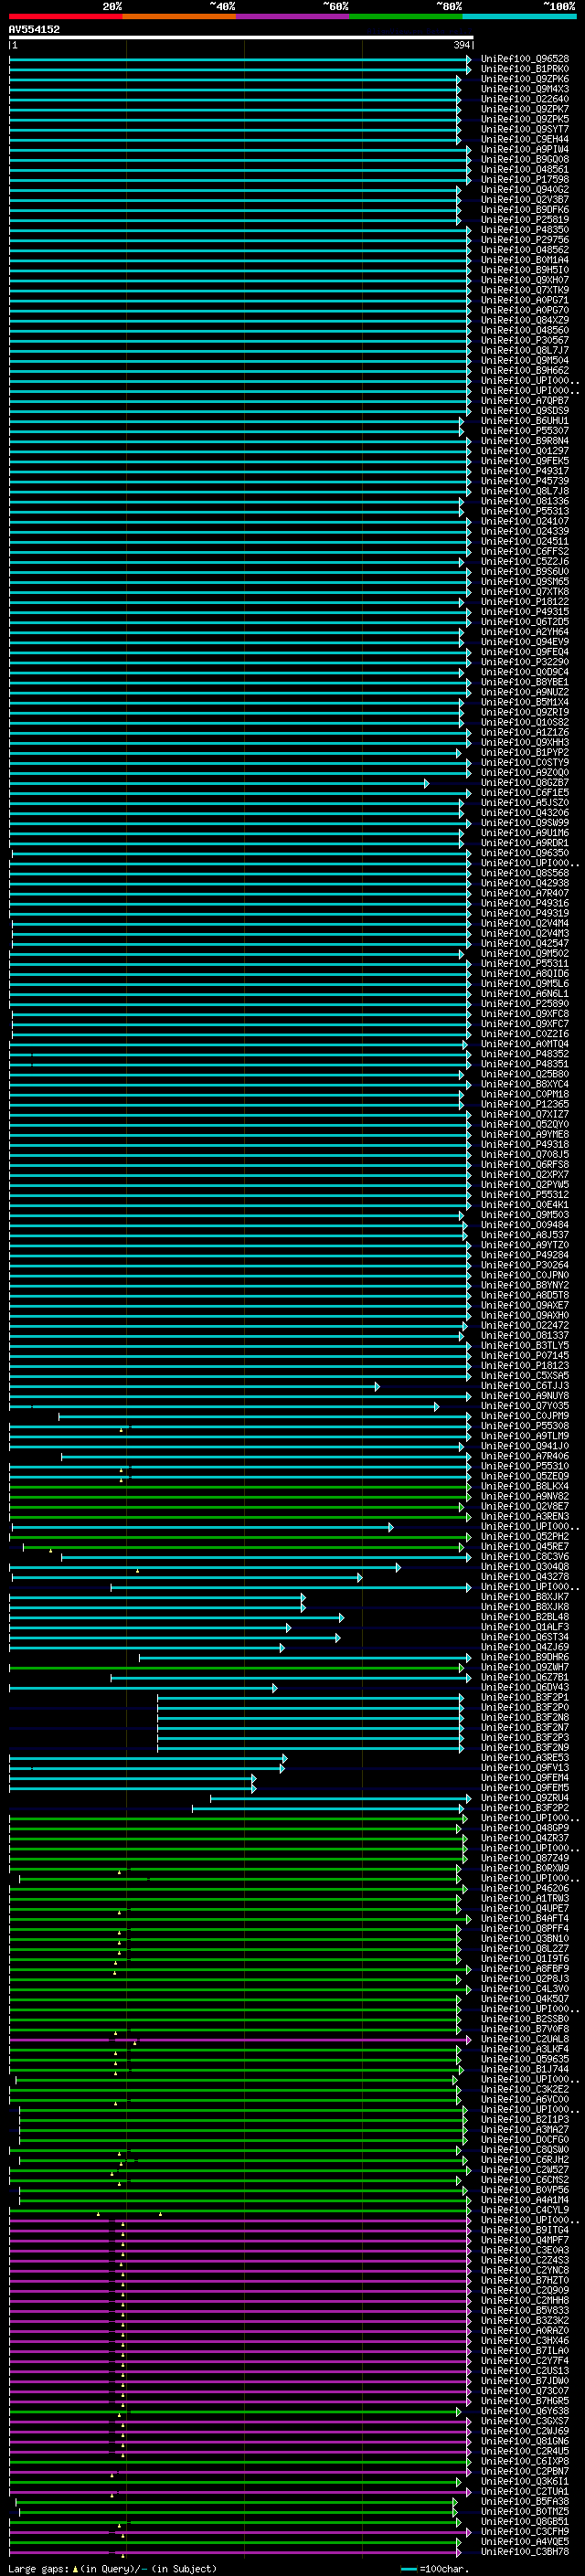Select label UniRef100_A7R406
This screenshot has width=585, height=2576.
(525, 1456)
